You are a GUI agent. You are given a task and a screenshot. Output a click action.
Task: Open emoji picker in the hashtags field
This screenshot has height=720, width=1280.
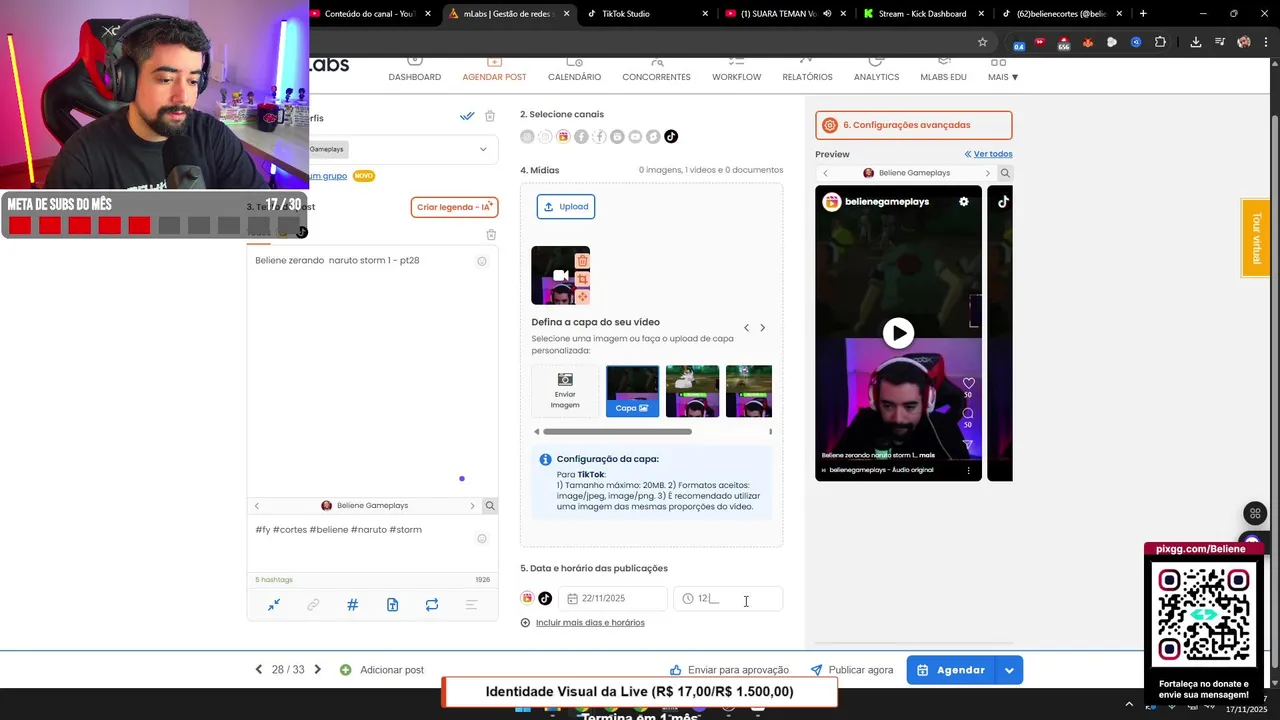(482, 538)
